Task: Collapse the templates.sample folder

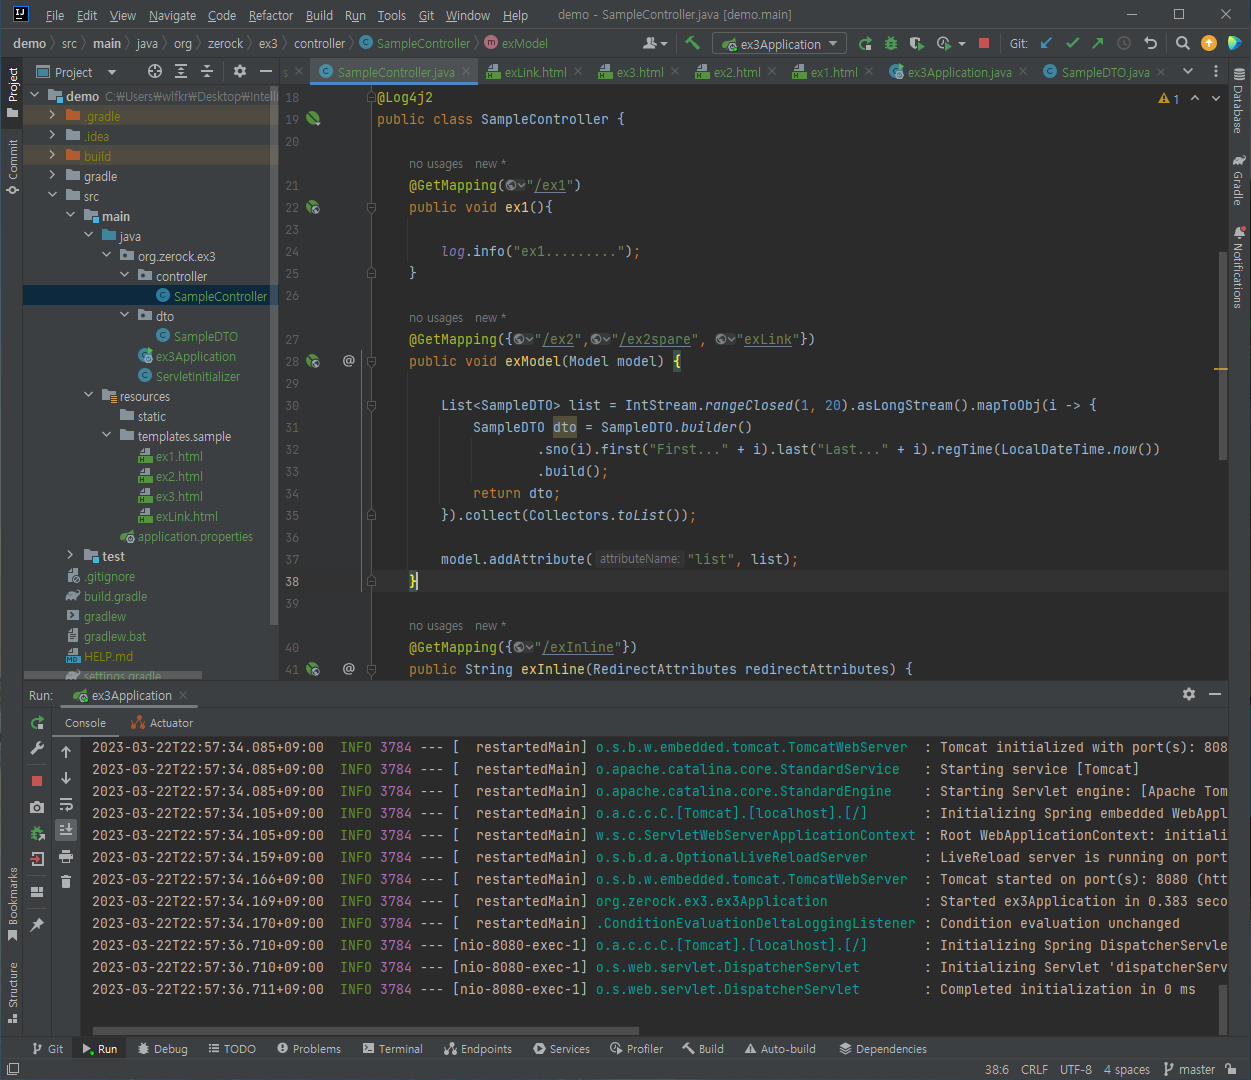Action: coord(106,436)
